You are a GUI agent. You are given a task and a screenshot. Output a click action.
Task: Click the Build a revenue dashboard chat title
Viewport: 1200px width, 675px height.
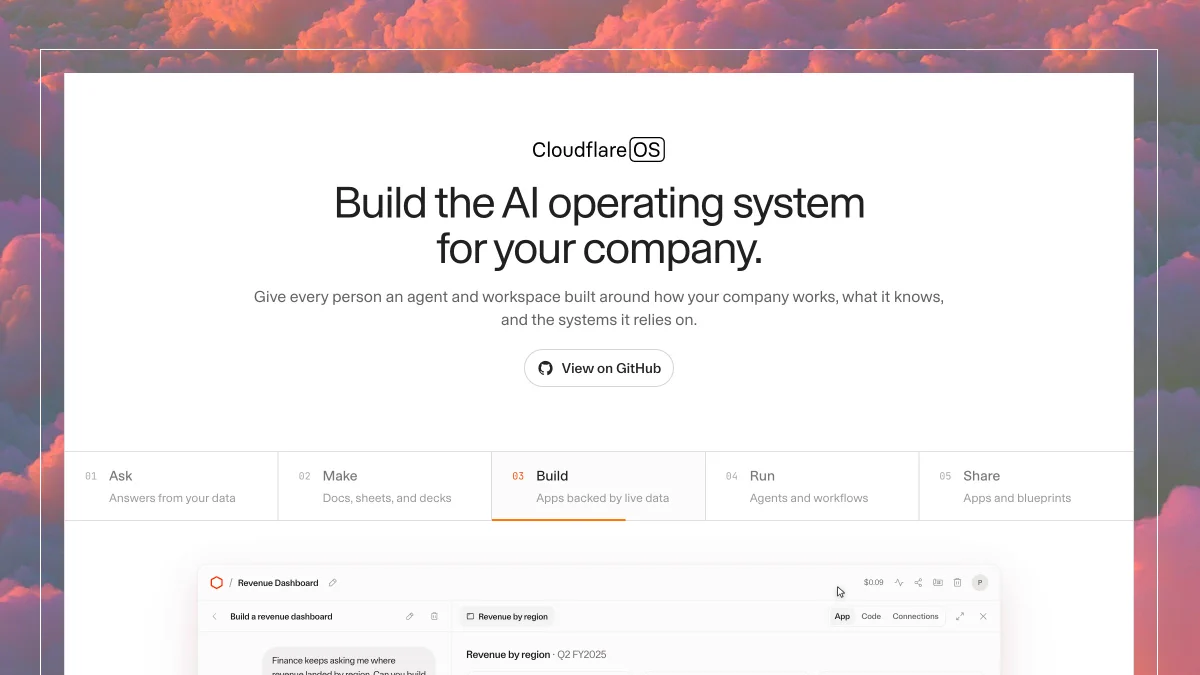(281, 617)
